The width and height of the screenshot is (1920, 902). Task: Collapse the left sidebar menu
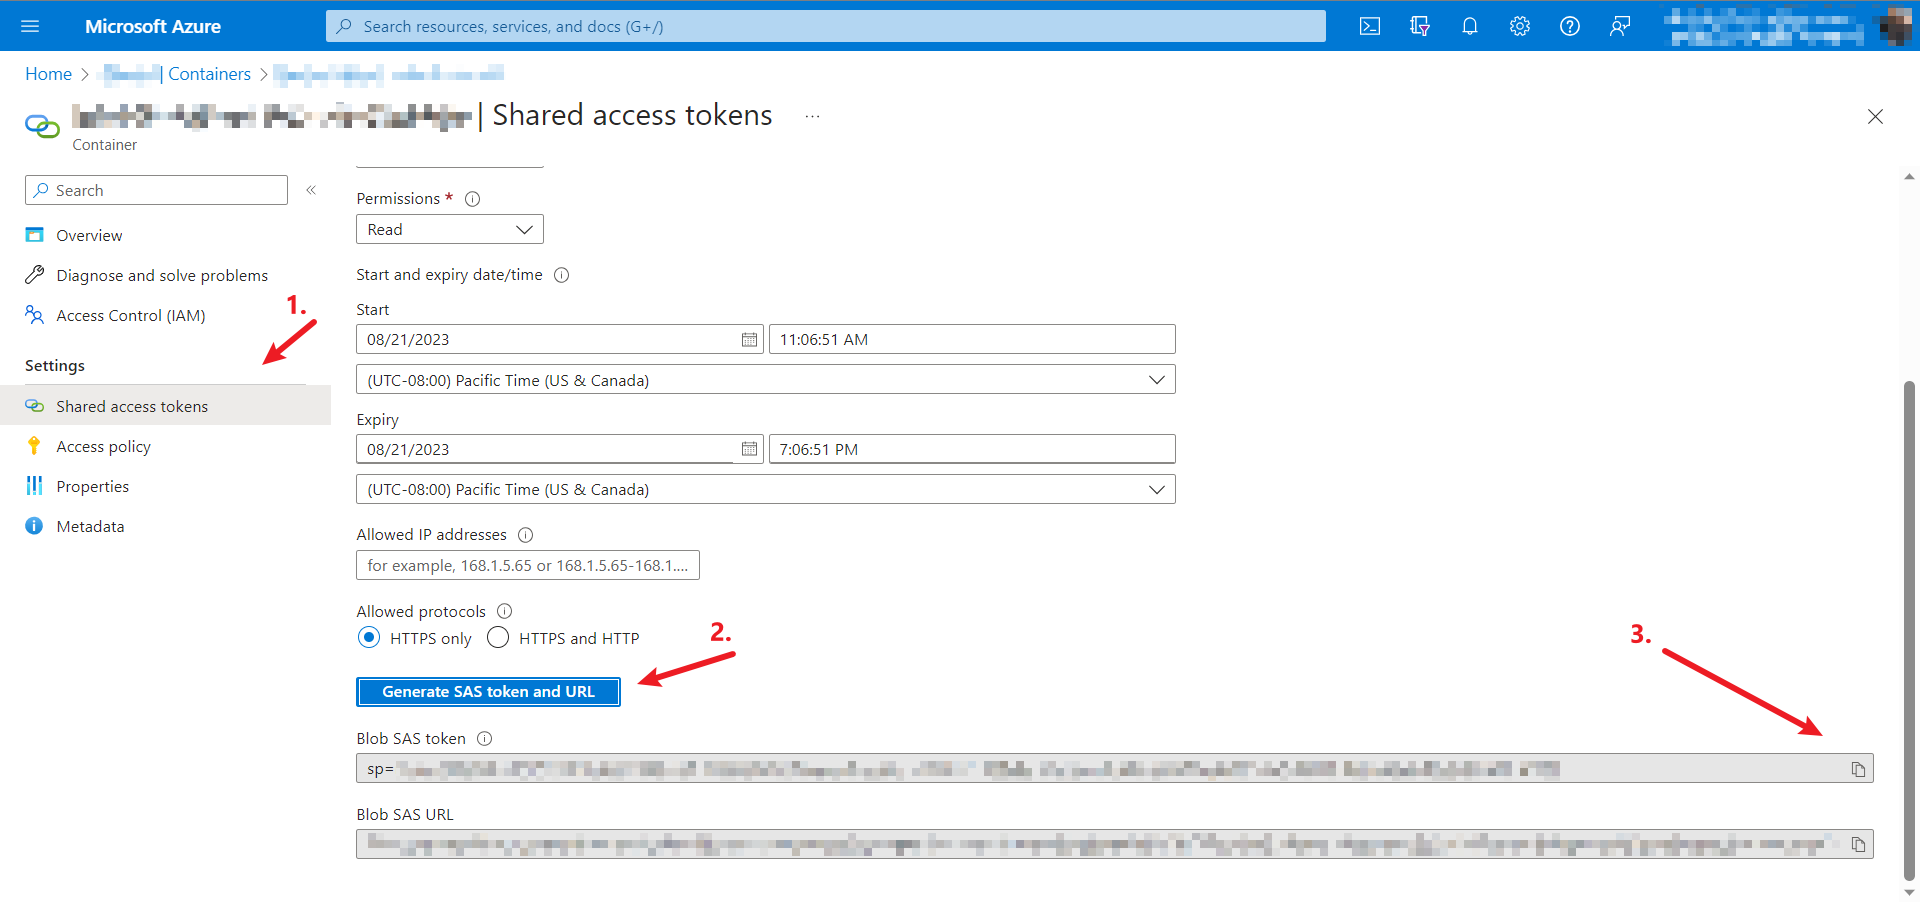(x=311, y=190)
